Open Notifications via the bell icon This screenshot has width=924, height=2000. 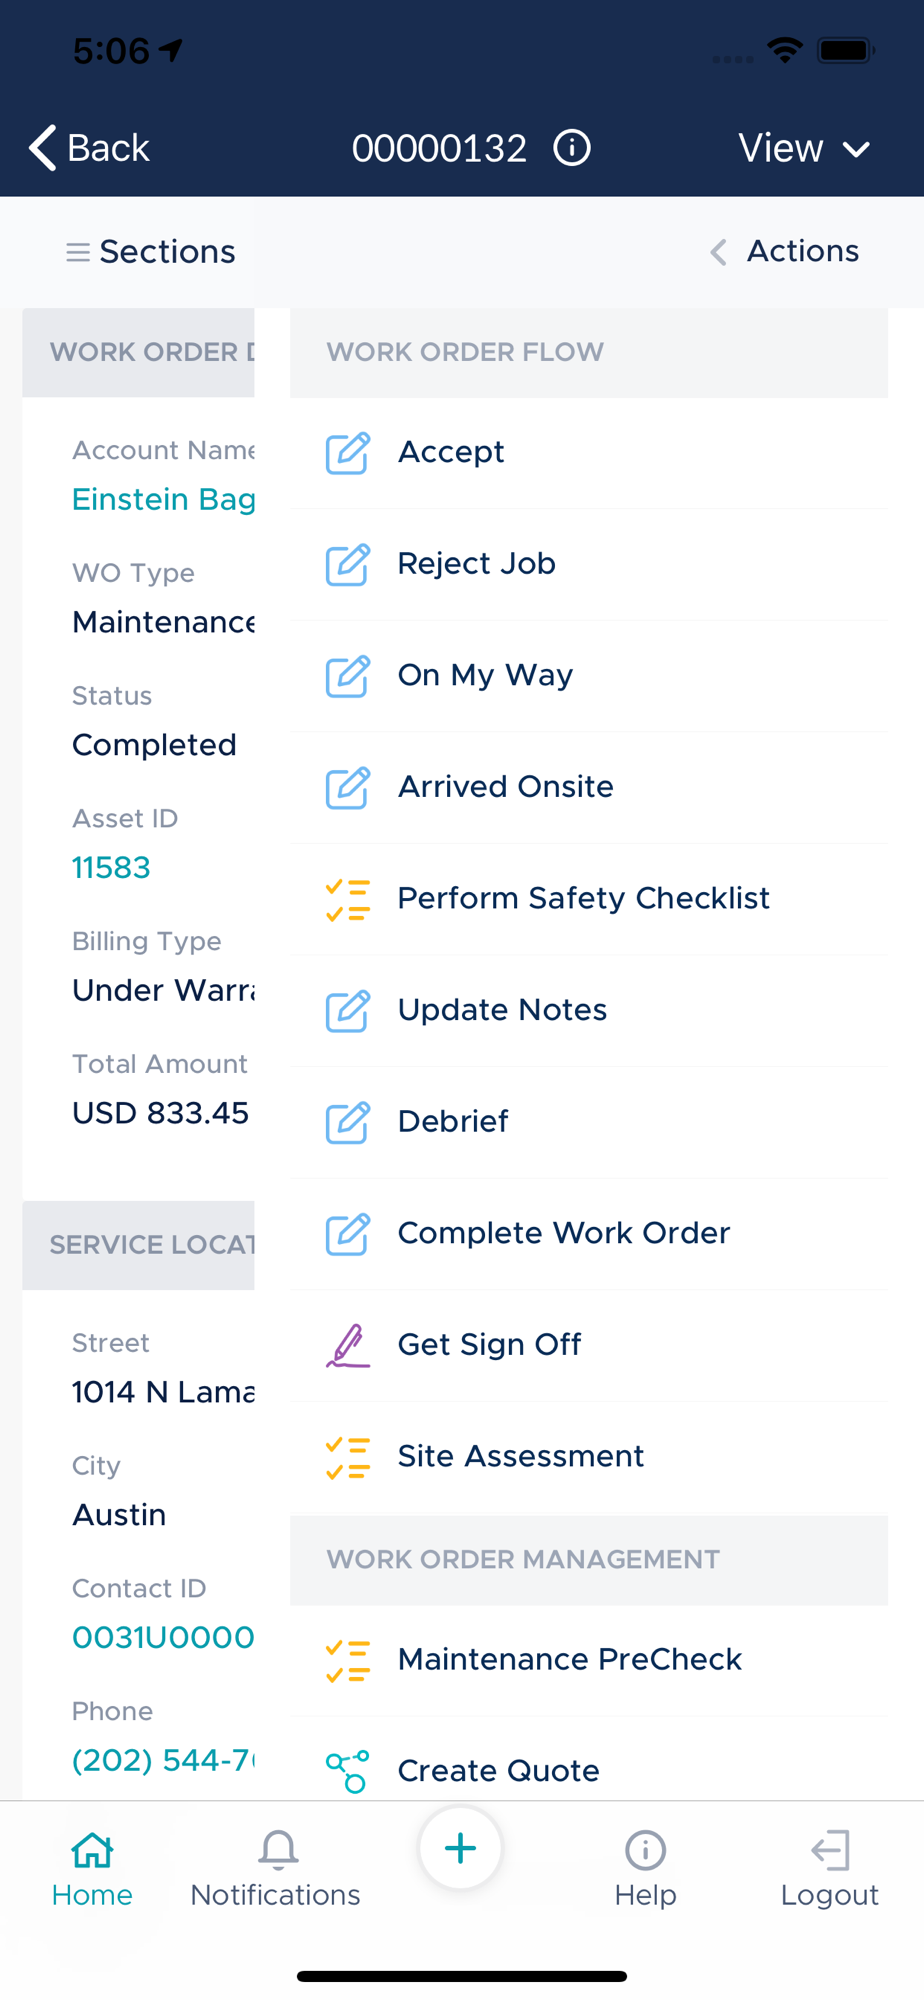pos(278,1849)
